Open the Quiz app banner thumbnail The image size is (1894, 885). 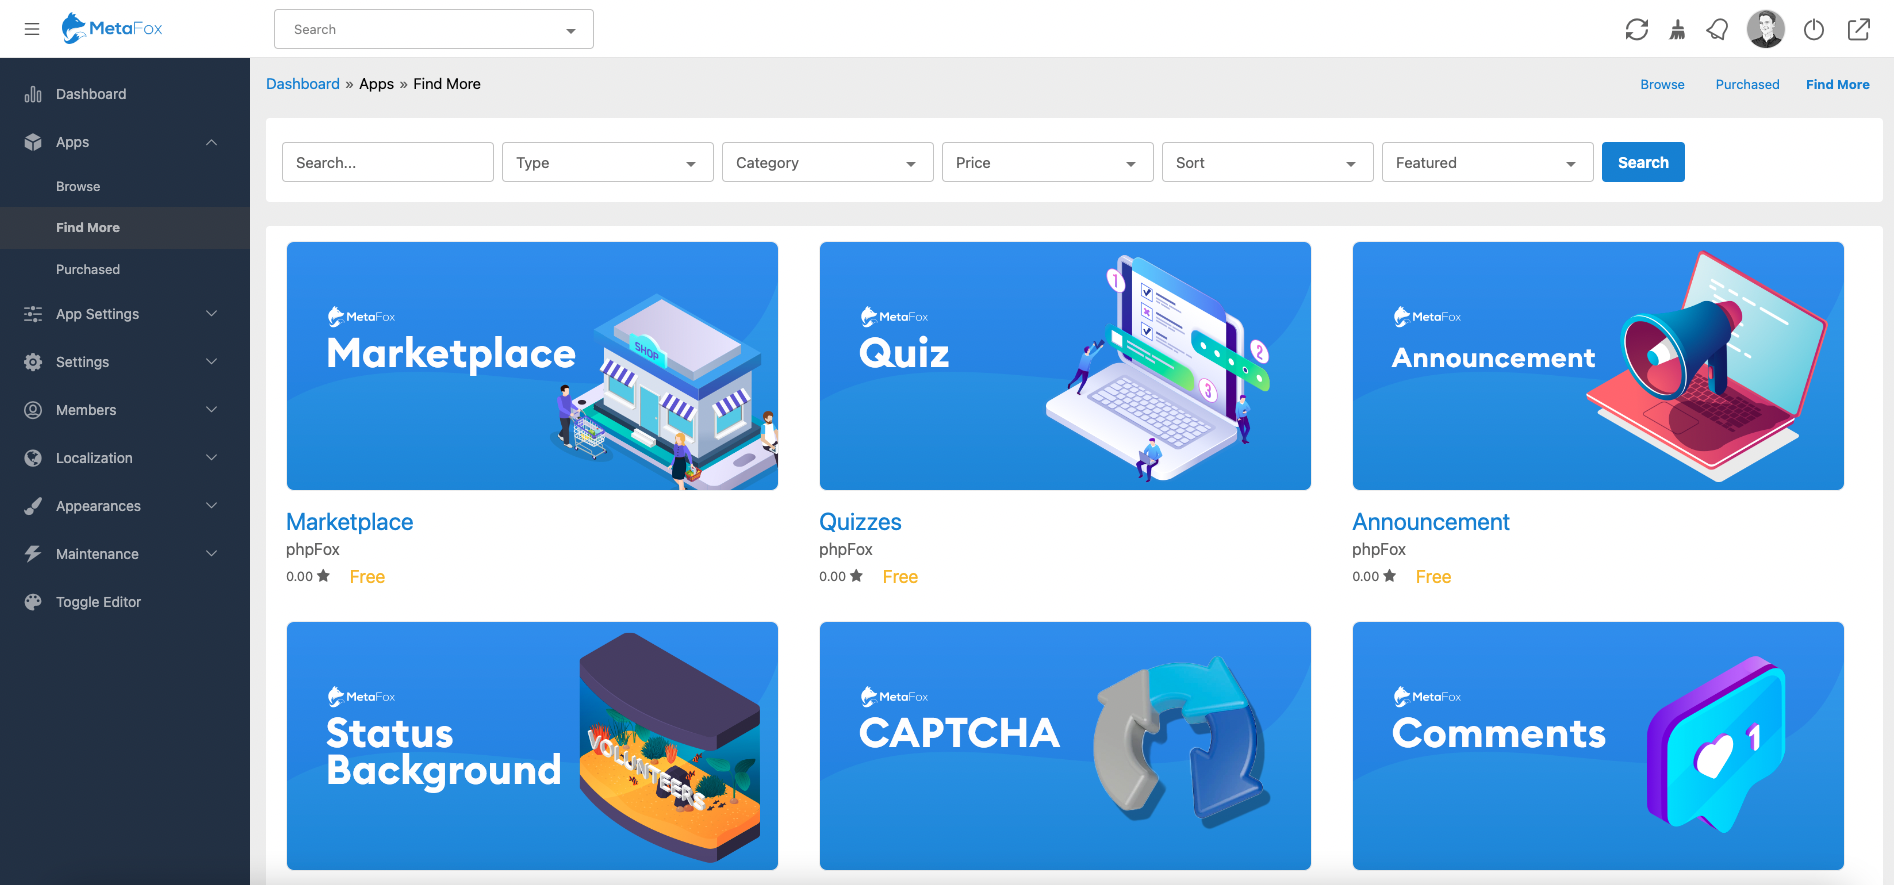tap(1065, 366)
